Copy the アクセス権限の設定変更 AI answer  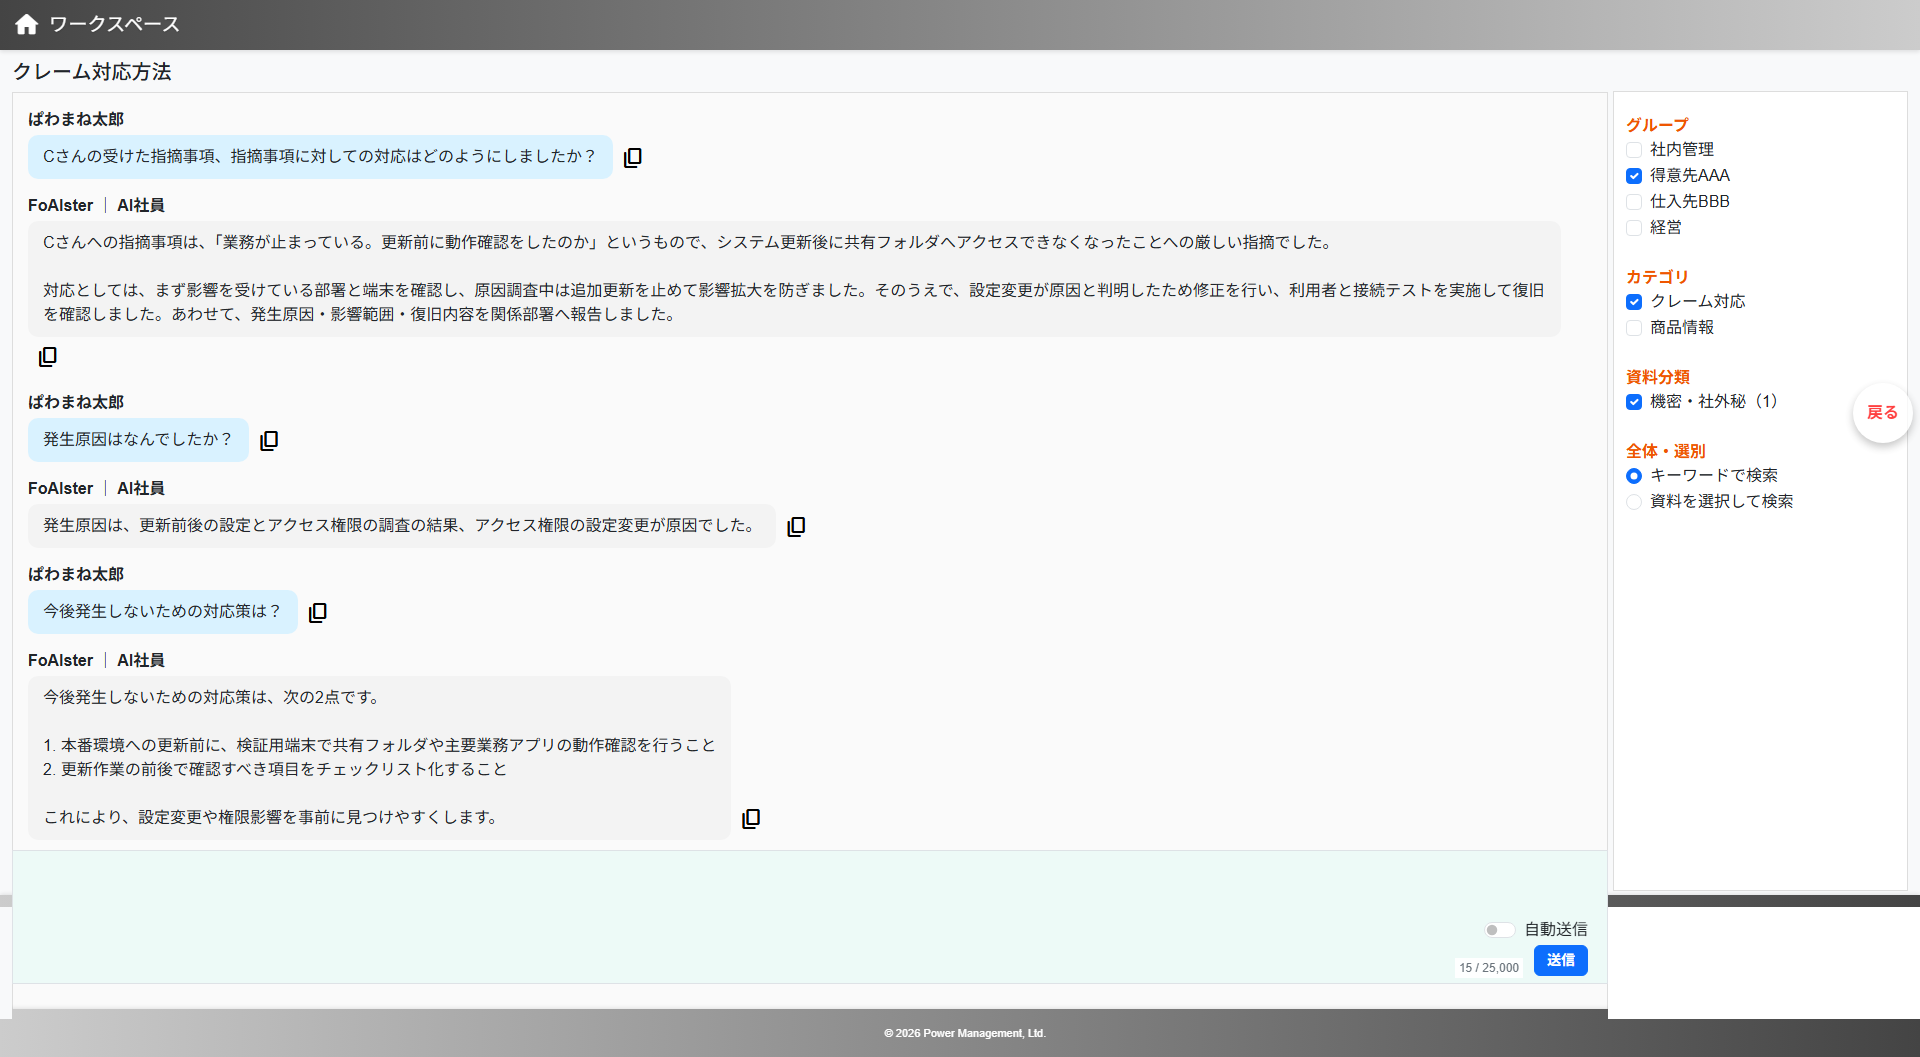point(796,527)
